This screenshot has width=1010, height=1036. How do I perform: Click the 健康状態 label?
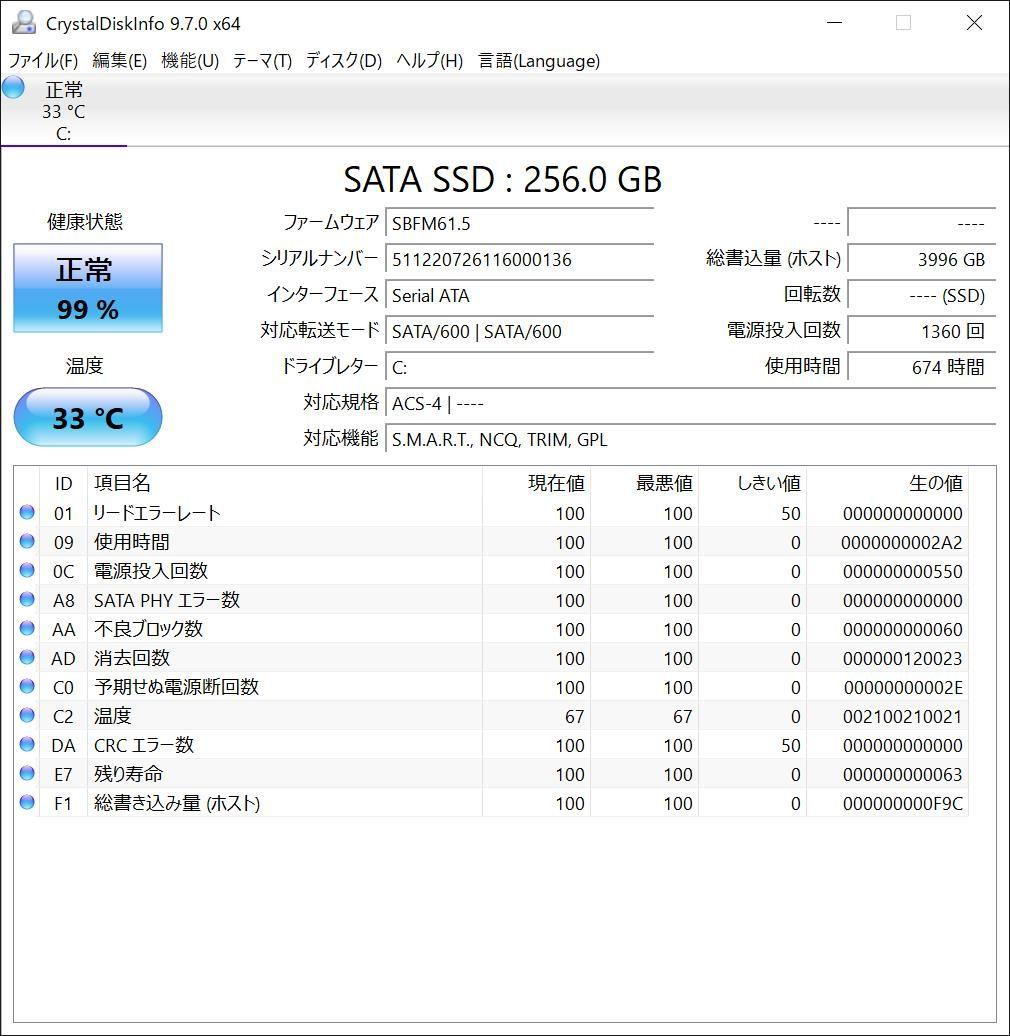85,221
